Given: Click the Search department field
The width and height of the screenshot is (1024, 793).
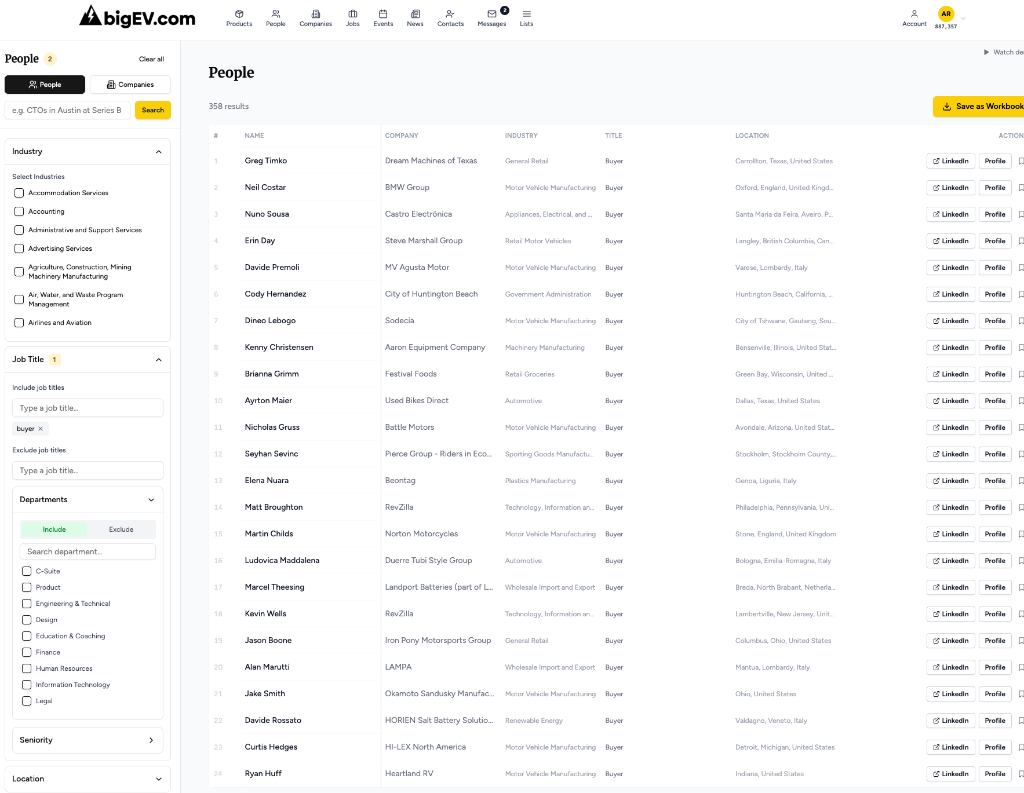Looking at the screenshot, I should tap(88, 551).
